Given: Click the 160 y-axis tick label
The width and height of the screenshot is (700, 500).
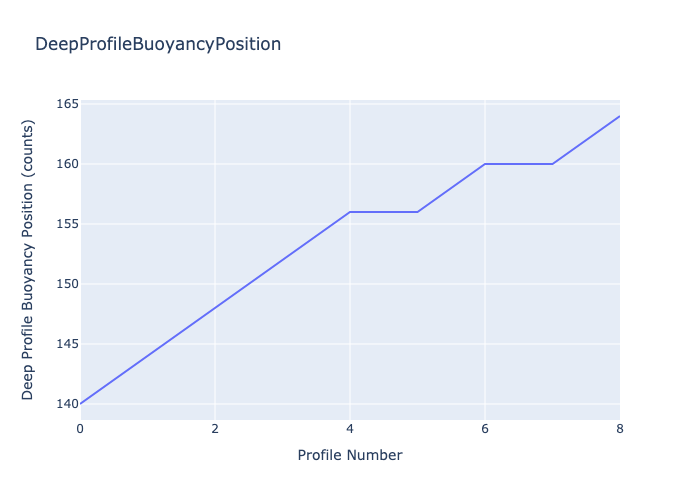Looking at the screenshot, I should (67, 164).
